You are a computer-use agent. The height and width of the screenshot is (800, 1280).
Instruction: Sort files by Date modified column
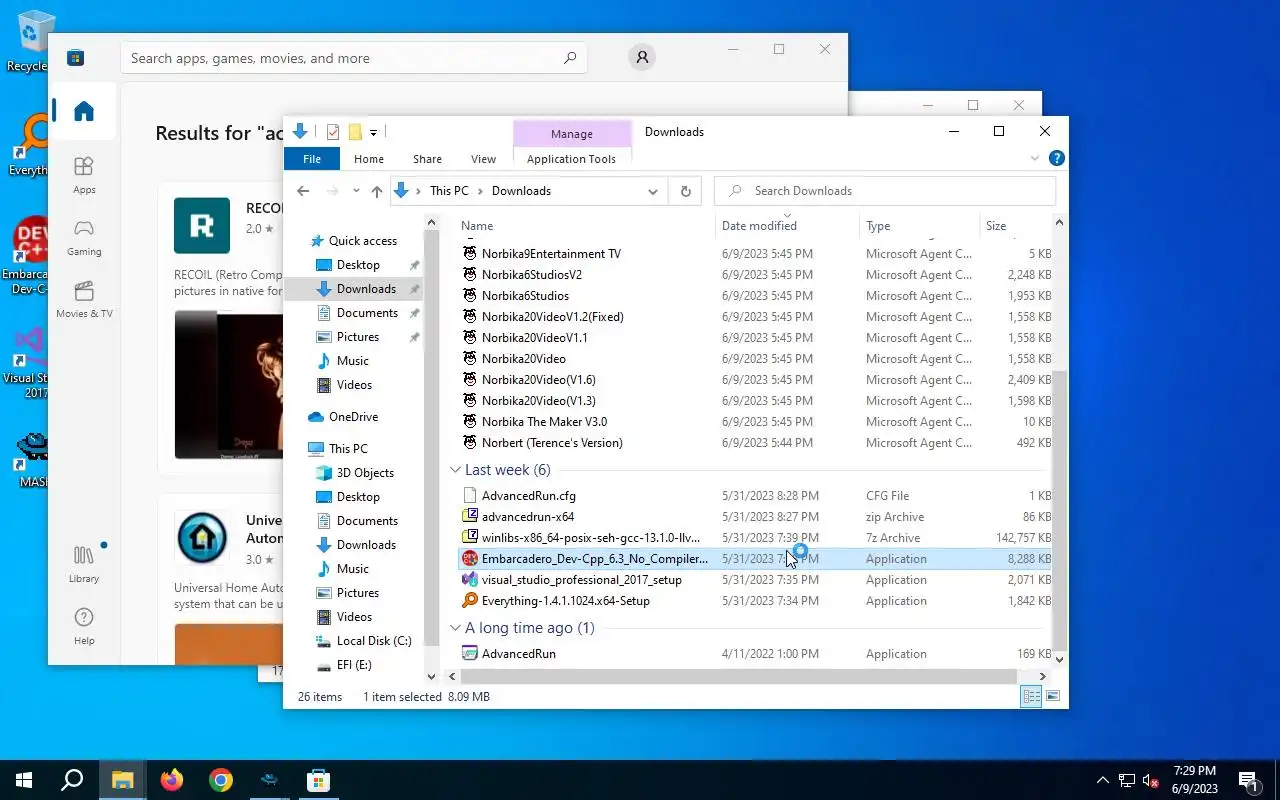point(787,226)
